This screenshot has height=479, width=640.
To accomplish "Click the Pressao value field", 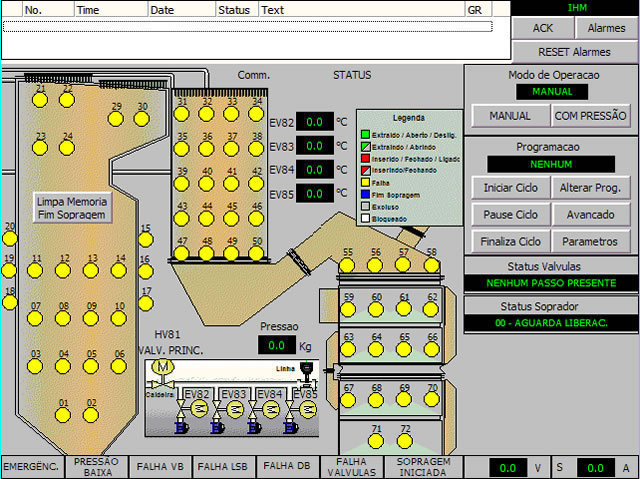I will click(277, 345).
